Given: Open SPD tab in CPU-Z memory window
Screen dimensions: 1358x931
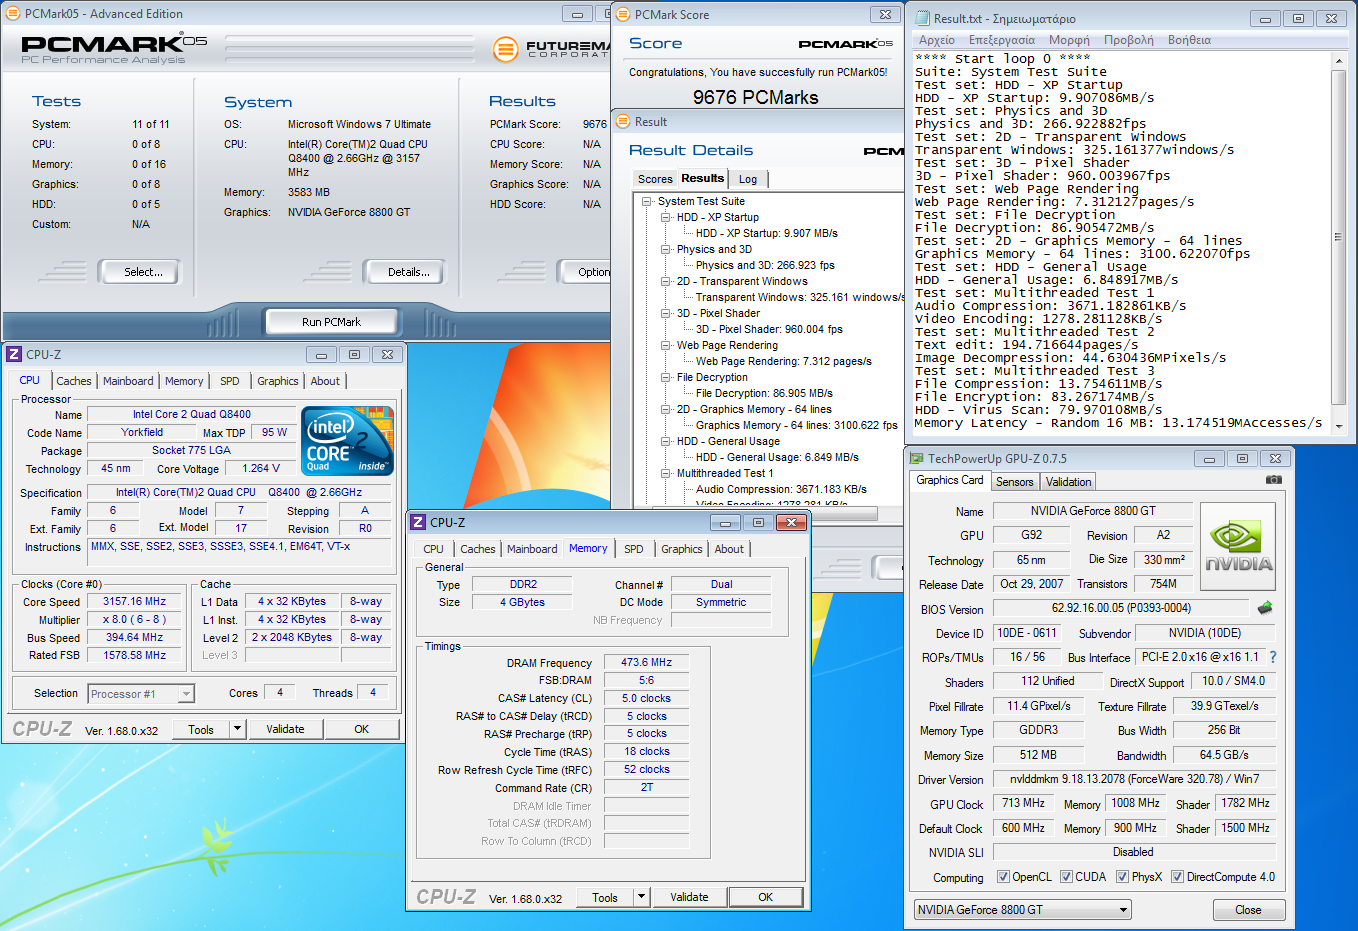Looking at the screenshot, I should (x=633, y=549).
